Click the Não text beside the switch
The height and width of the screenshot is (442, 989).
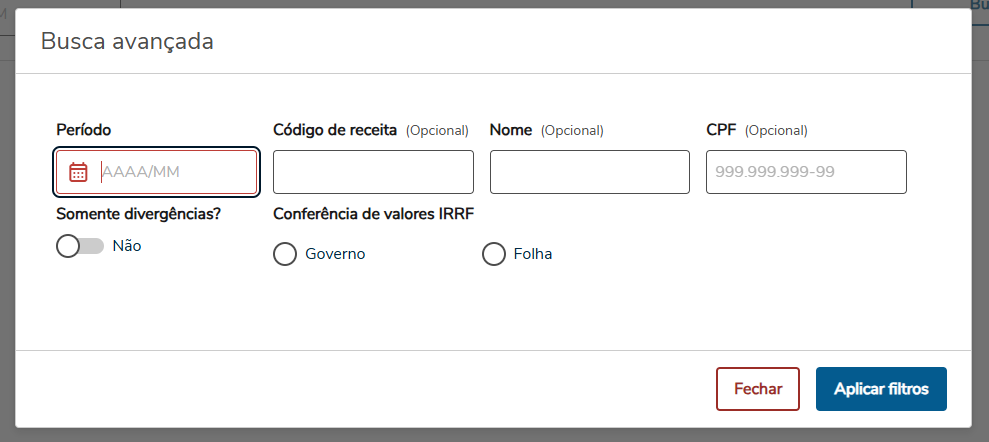coord(127,246)
